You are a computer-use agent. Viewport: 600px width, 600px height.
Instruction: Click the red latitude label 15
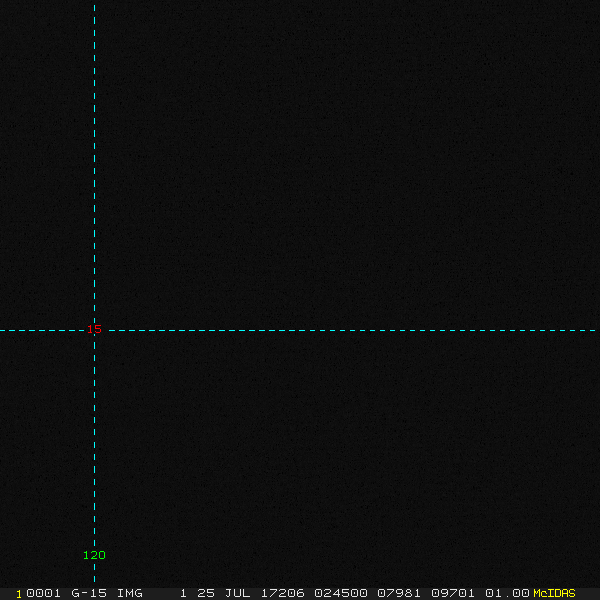pos(94,329)
